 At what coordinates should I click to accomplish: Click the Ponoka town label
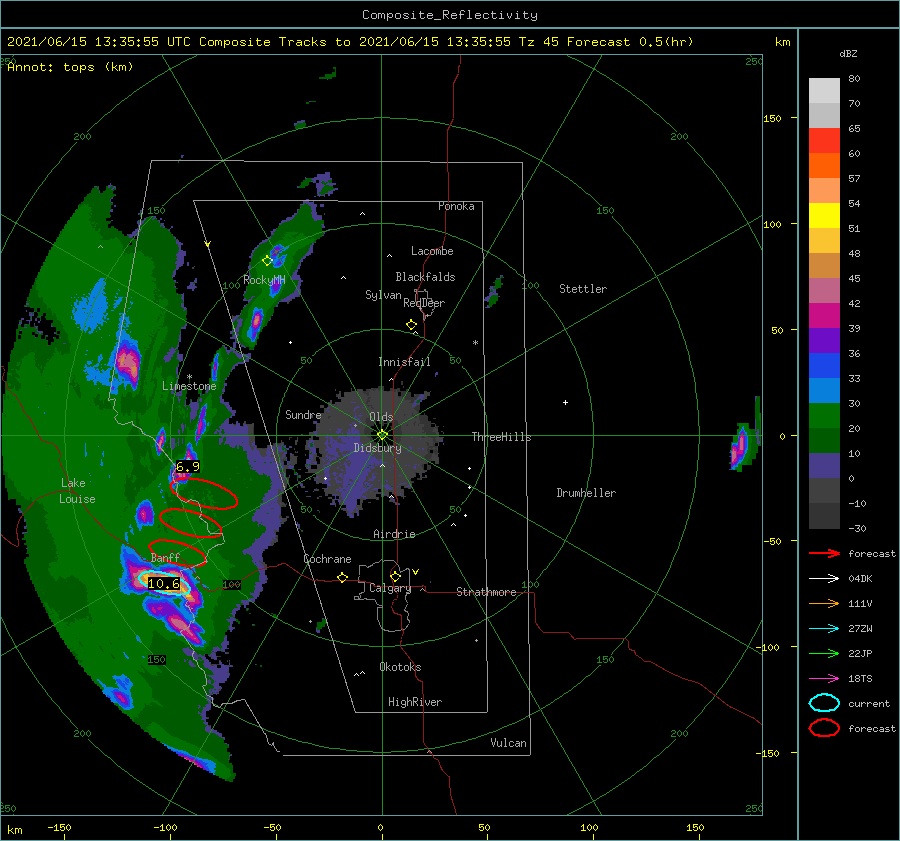coord(456,206)
